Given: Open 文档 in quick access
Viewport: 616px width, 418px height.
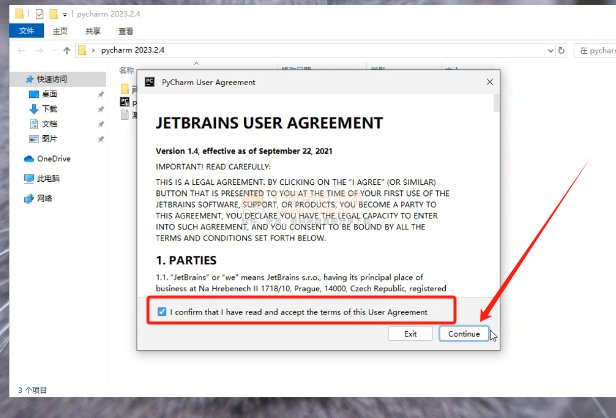Looking at the screenshot, I should 50,124.
